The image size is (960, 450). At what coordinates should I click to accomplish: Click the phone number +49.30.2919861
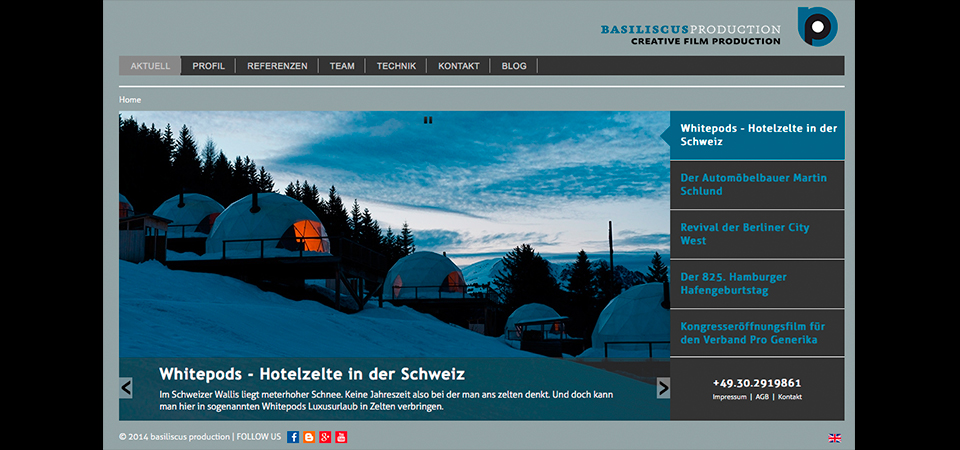(757, 383)
